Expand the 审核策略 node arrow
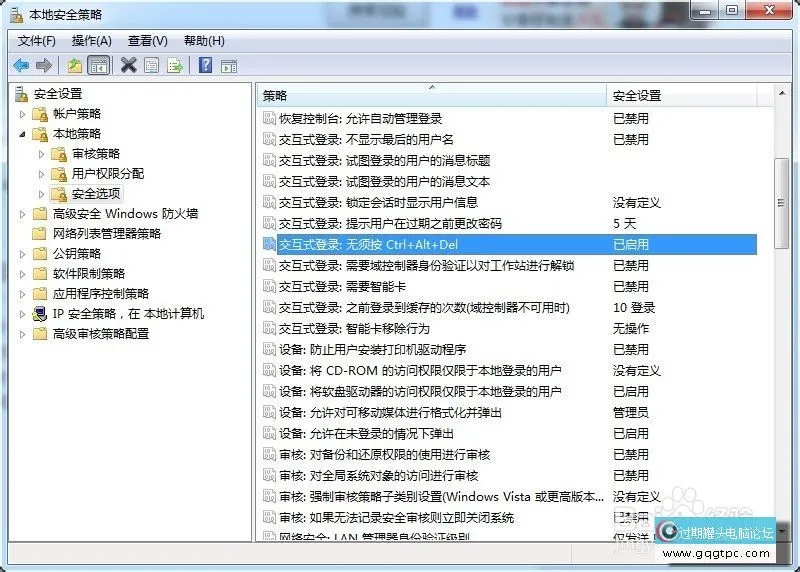This screenshot has width=800, height=572. click(x=42, y=154)
